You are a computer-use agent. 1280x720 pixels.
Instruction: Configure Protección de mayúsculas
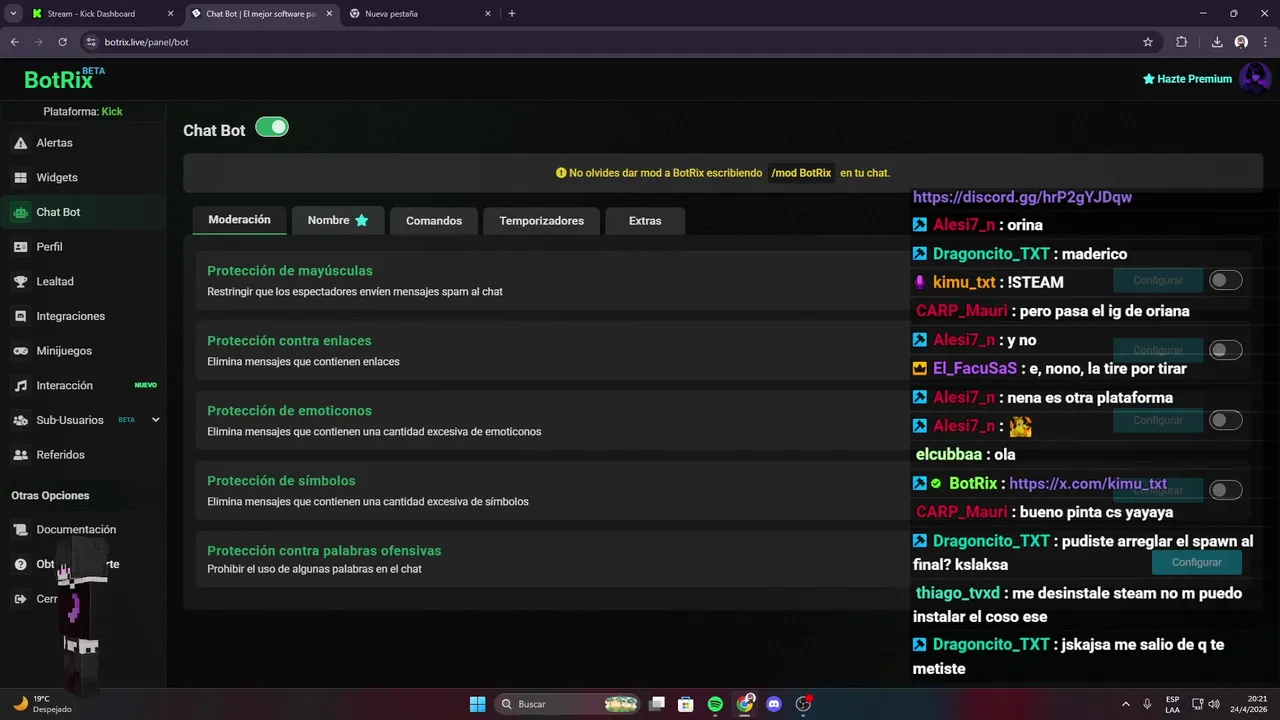point(1158,280)
